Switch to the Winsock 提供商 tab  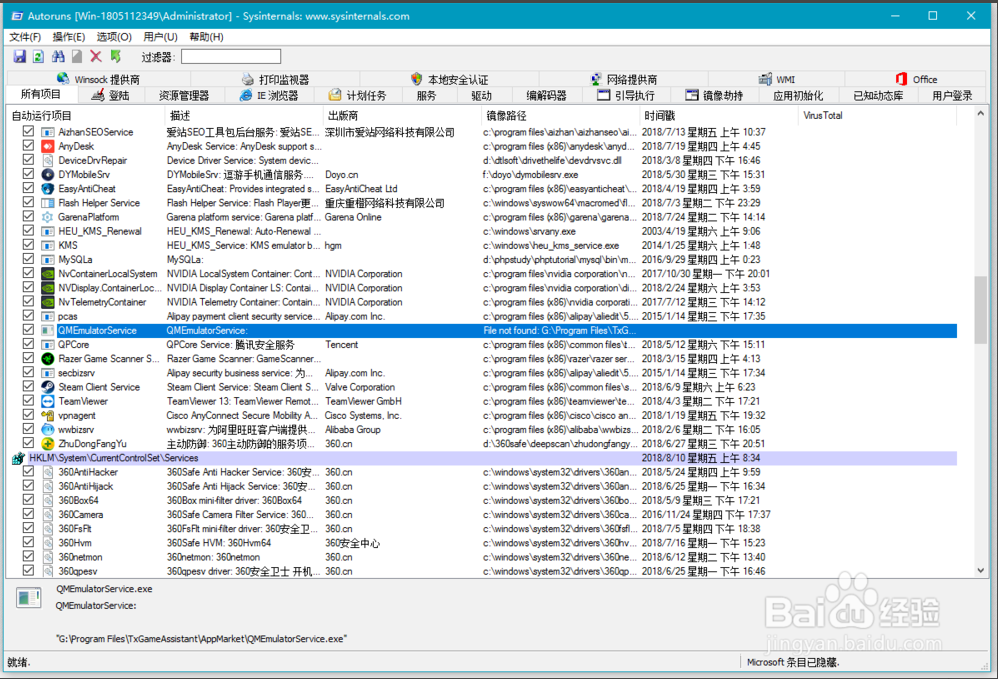pyautogui.click(x=99, y=79)
